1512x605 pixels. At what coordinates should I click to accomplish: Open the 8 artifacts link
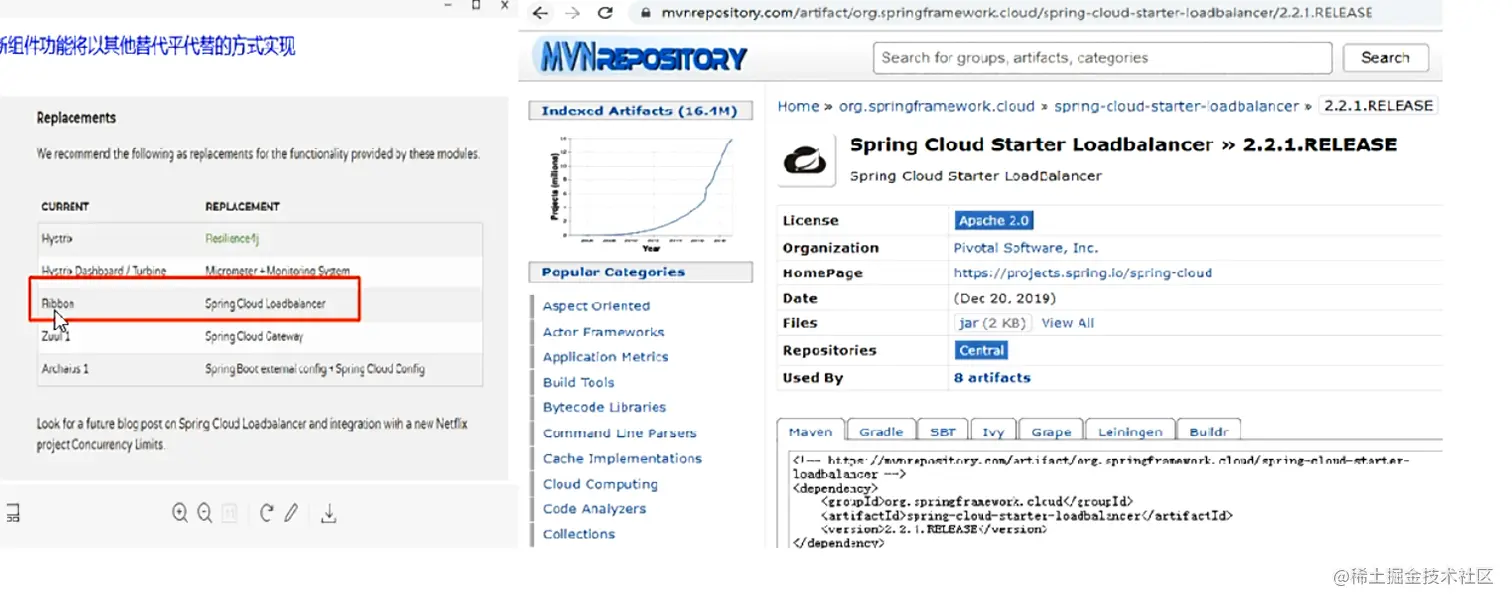coord(992,378)
